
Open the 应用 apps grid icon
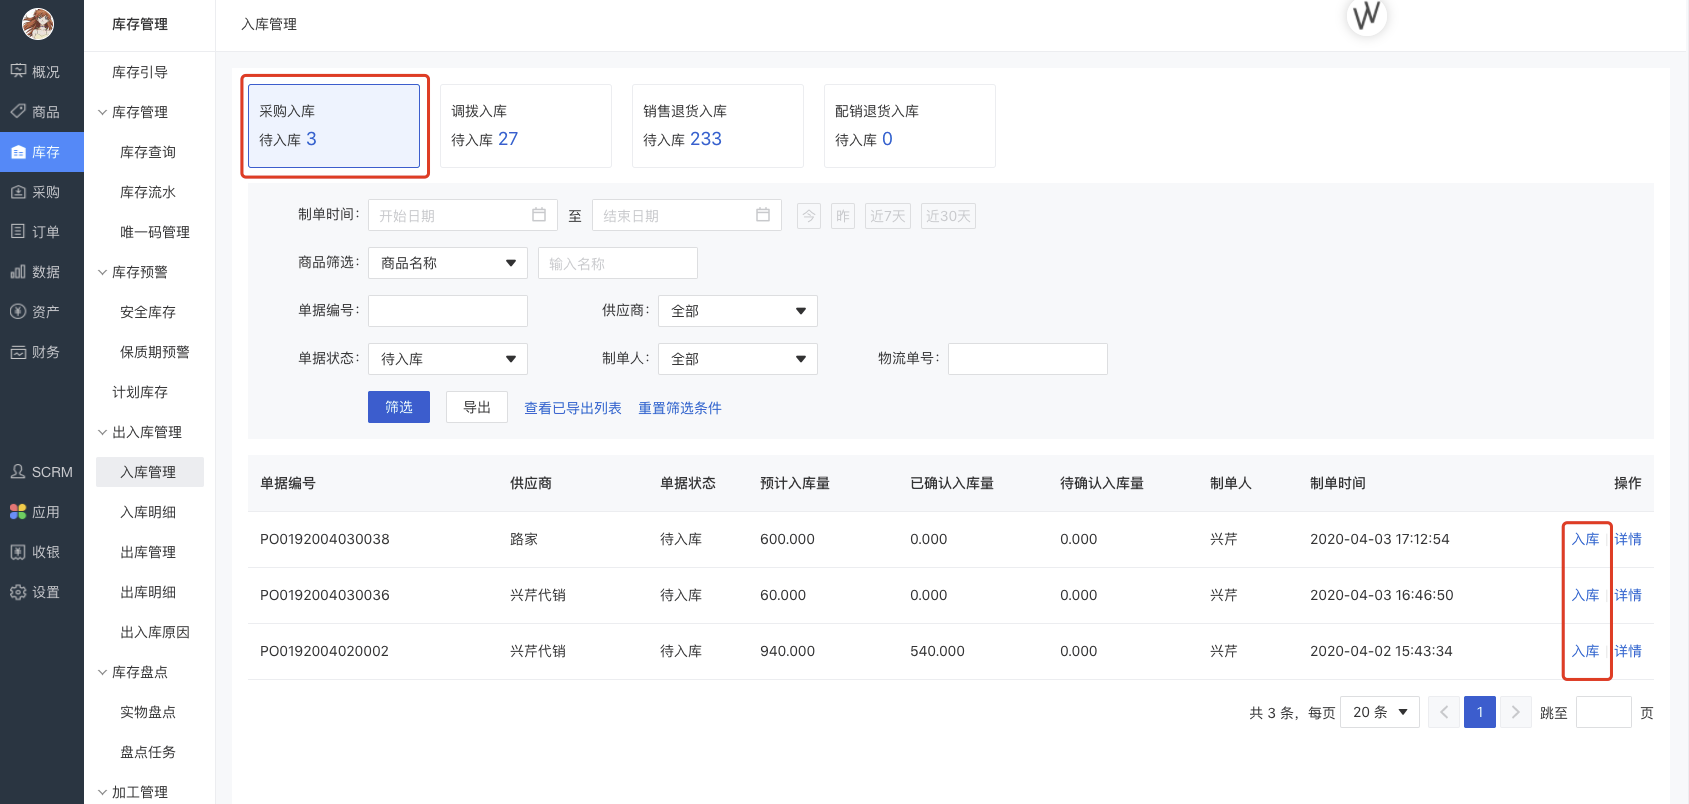pos(18,511)
